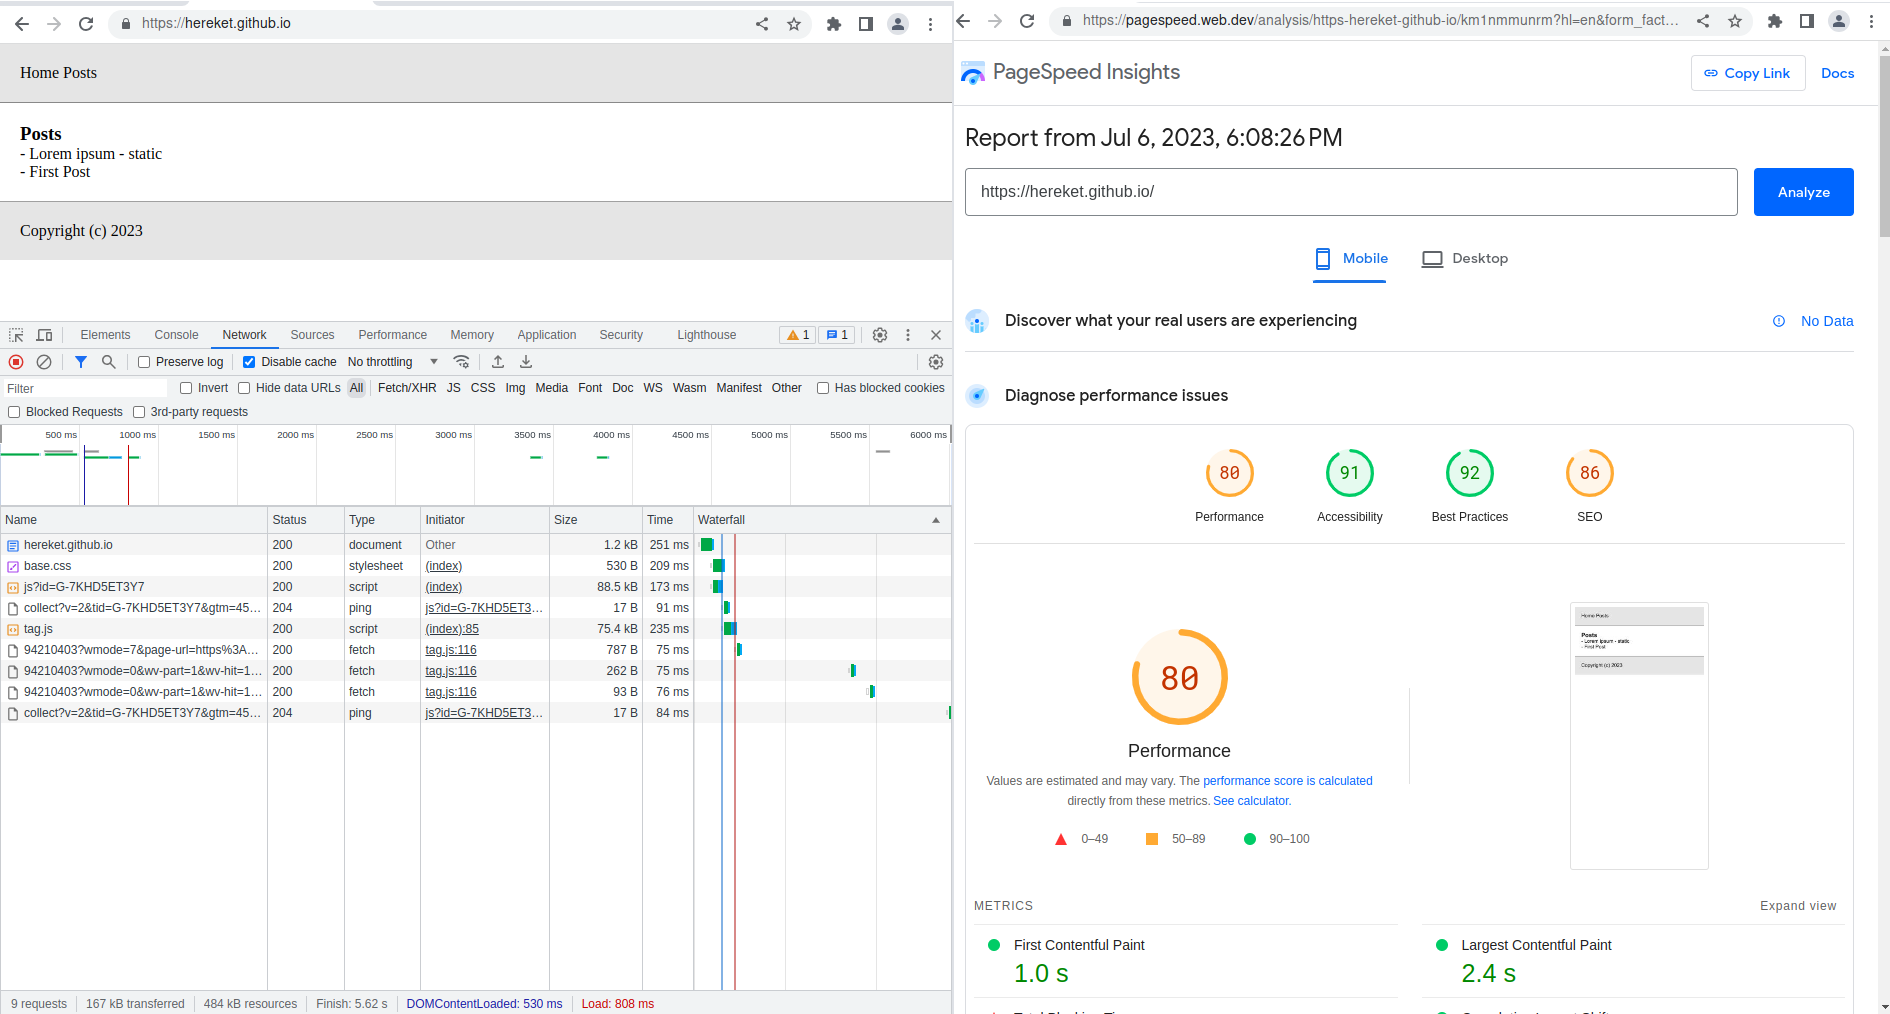Jump to the SEO score gauge 86
Viewport: 1890px width, 1014px height.
coord(1590,473)
